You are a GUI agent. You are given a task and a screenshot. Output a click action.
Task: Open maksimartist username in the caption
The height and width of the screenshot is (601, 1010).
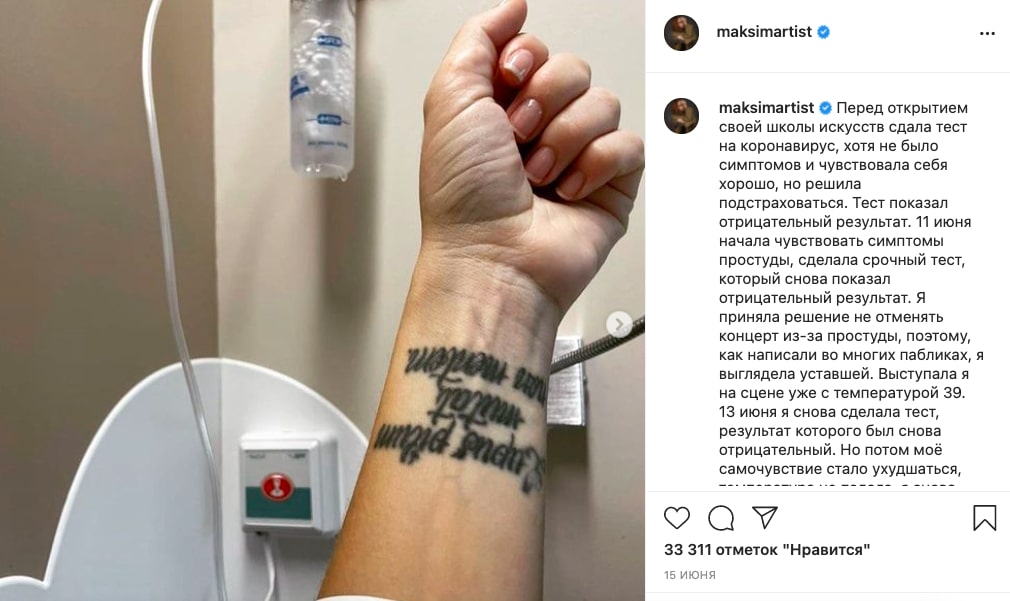pos(767,108)
